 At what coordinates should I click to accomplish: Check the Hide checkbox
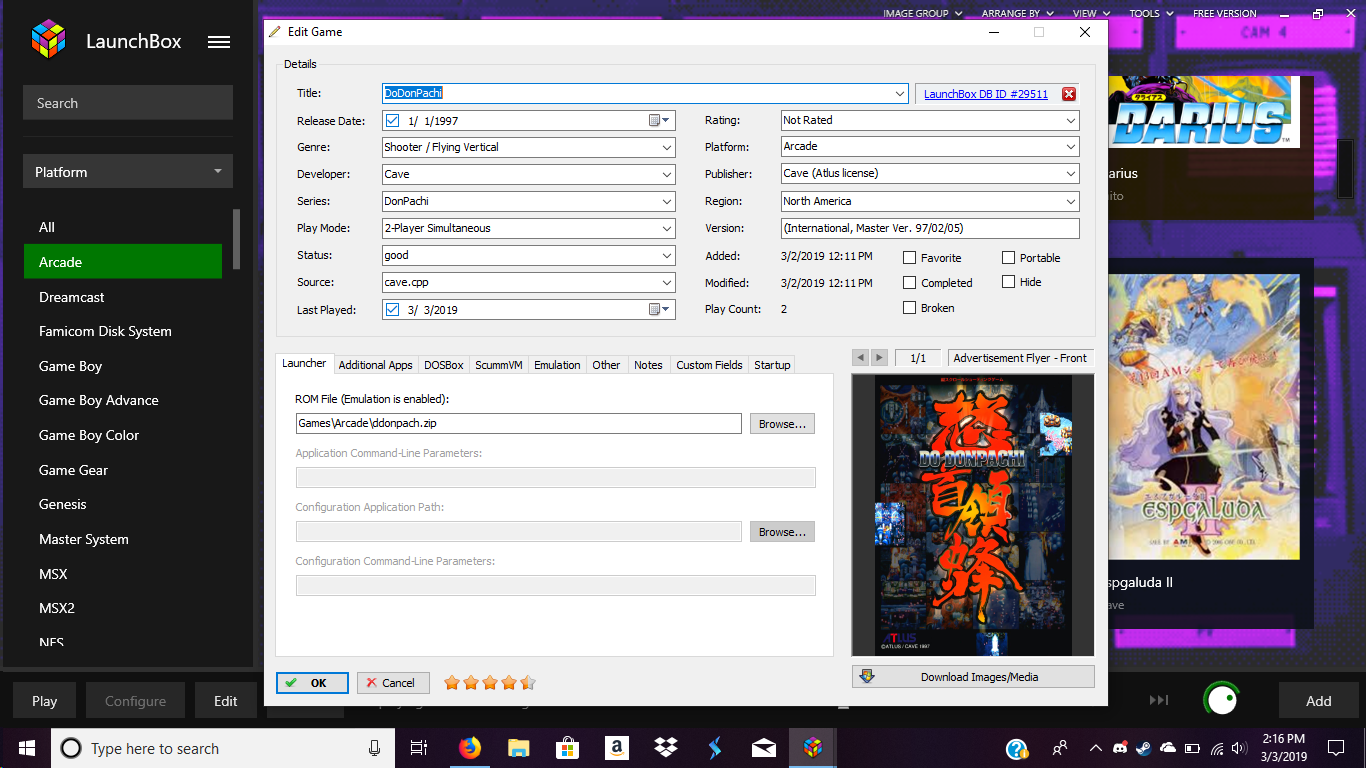coord(1008,282)
